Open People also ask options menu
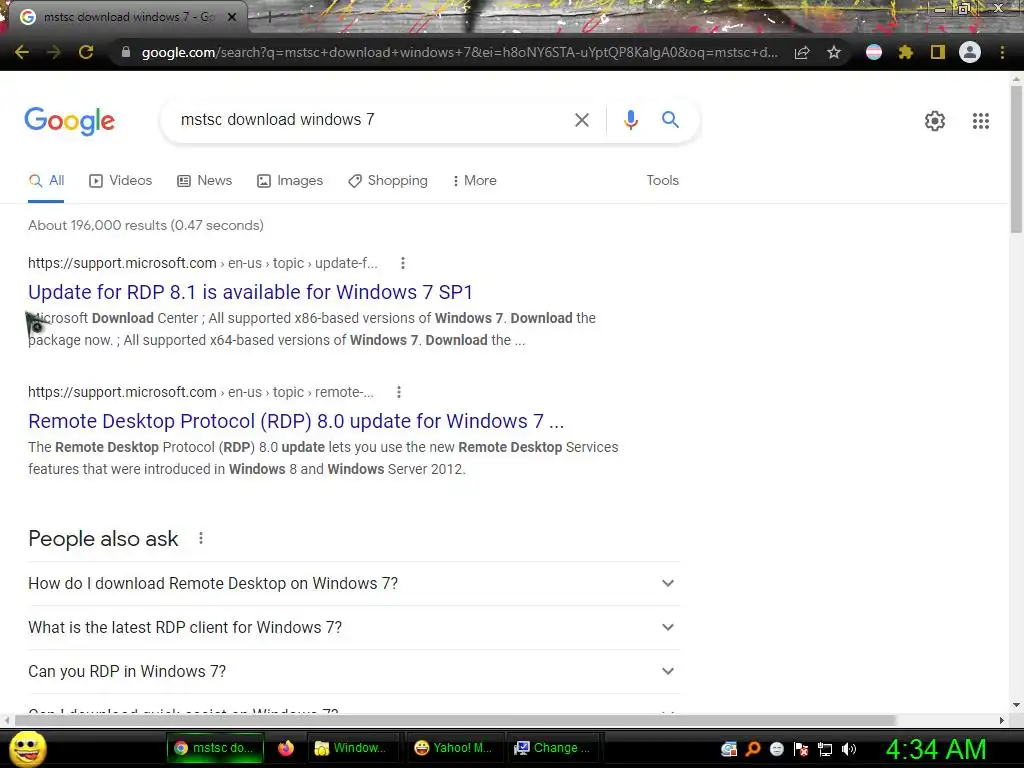 click(201, 538)
